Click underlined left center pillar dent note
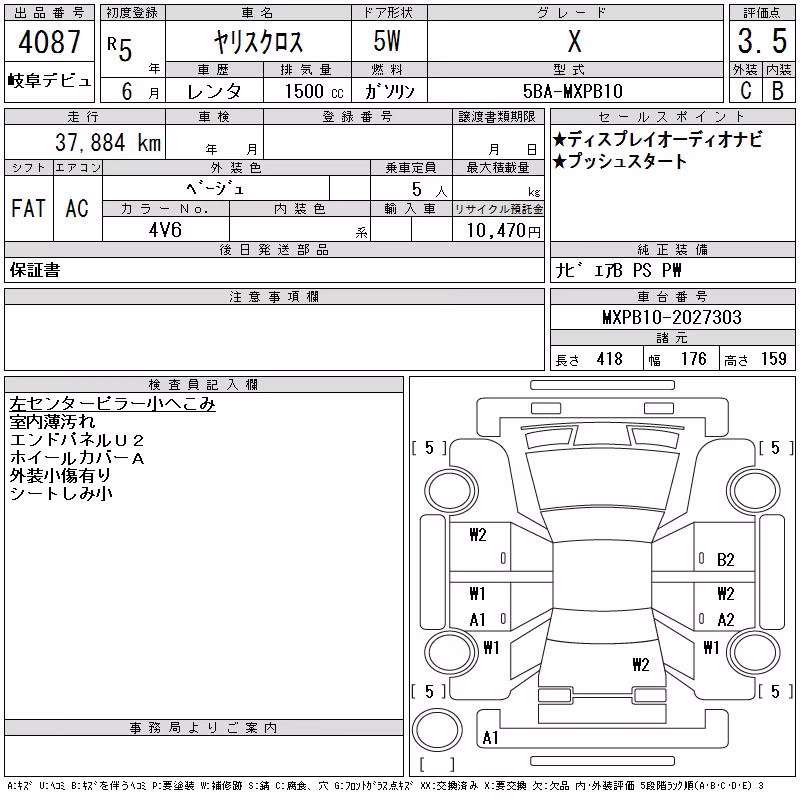This screenshot has height=800, width=800. (112, 404)
